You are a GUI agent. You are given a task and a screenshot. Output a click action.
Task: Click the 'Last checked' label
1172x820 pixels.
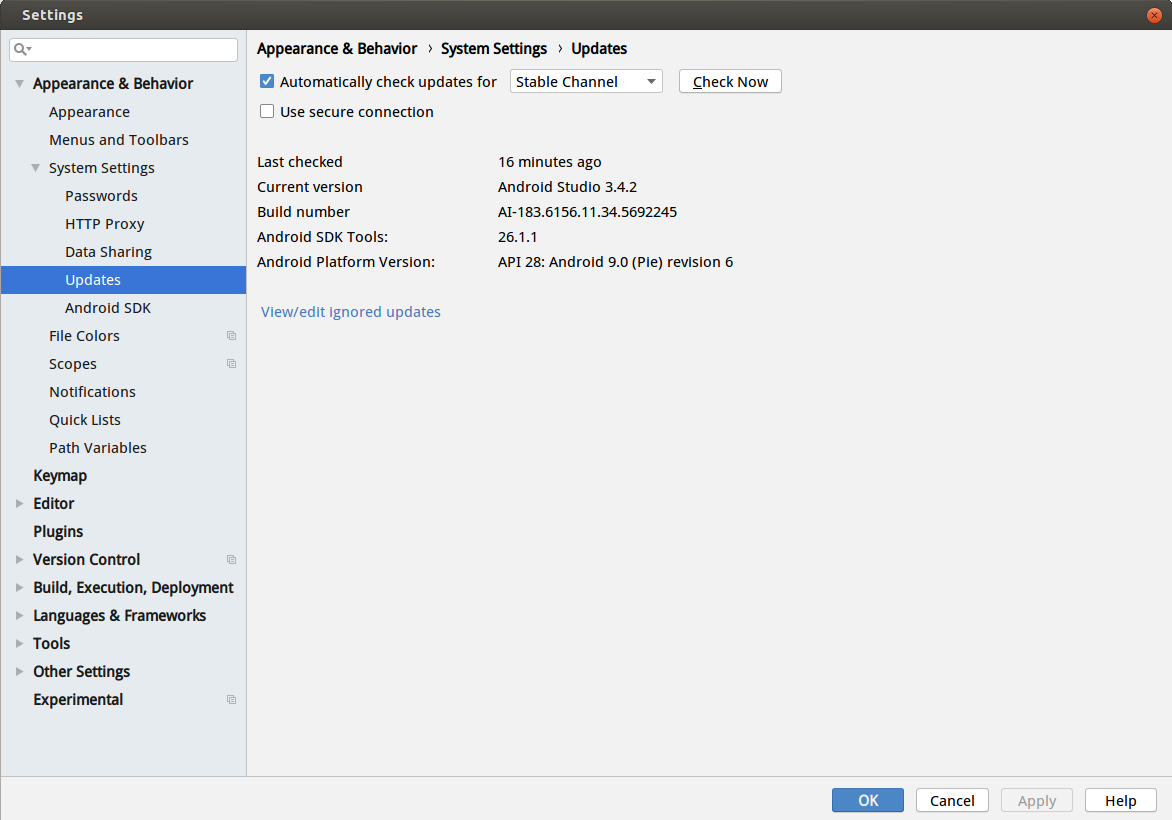click(x=300, y=162)
